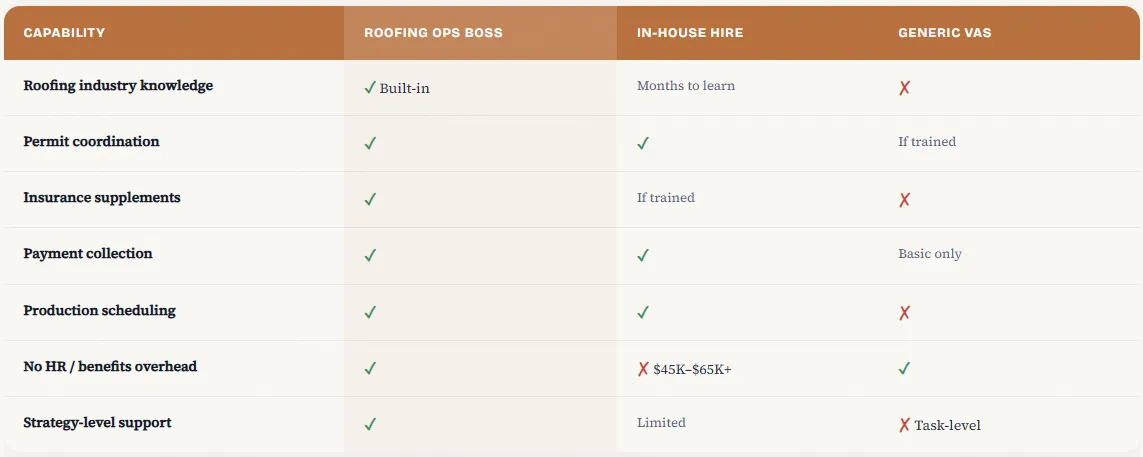Click green checkmark for Generic VAs HR overhead

(x=904, y=368)
